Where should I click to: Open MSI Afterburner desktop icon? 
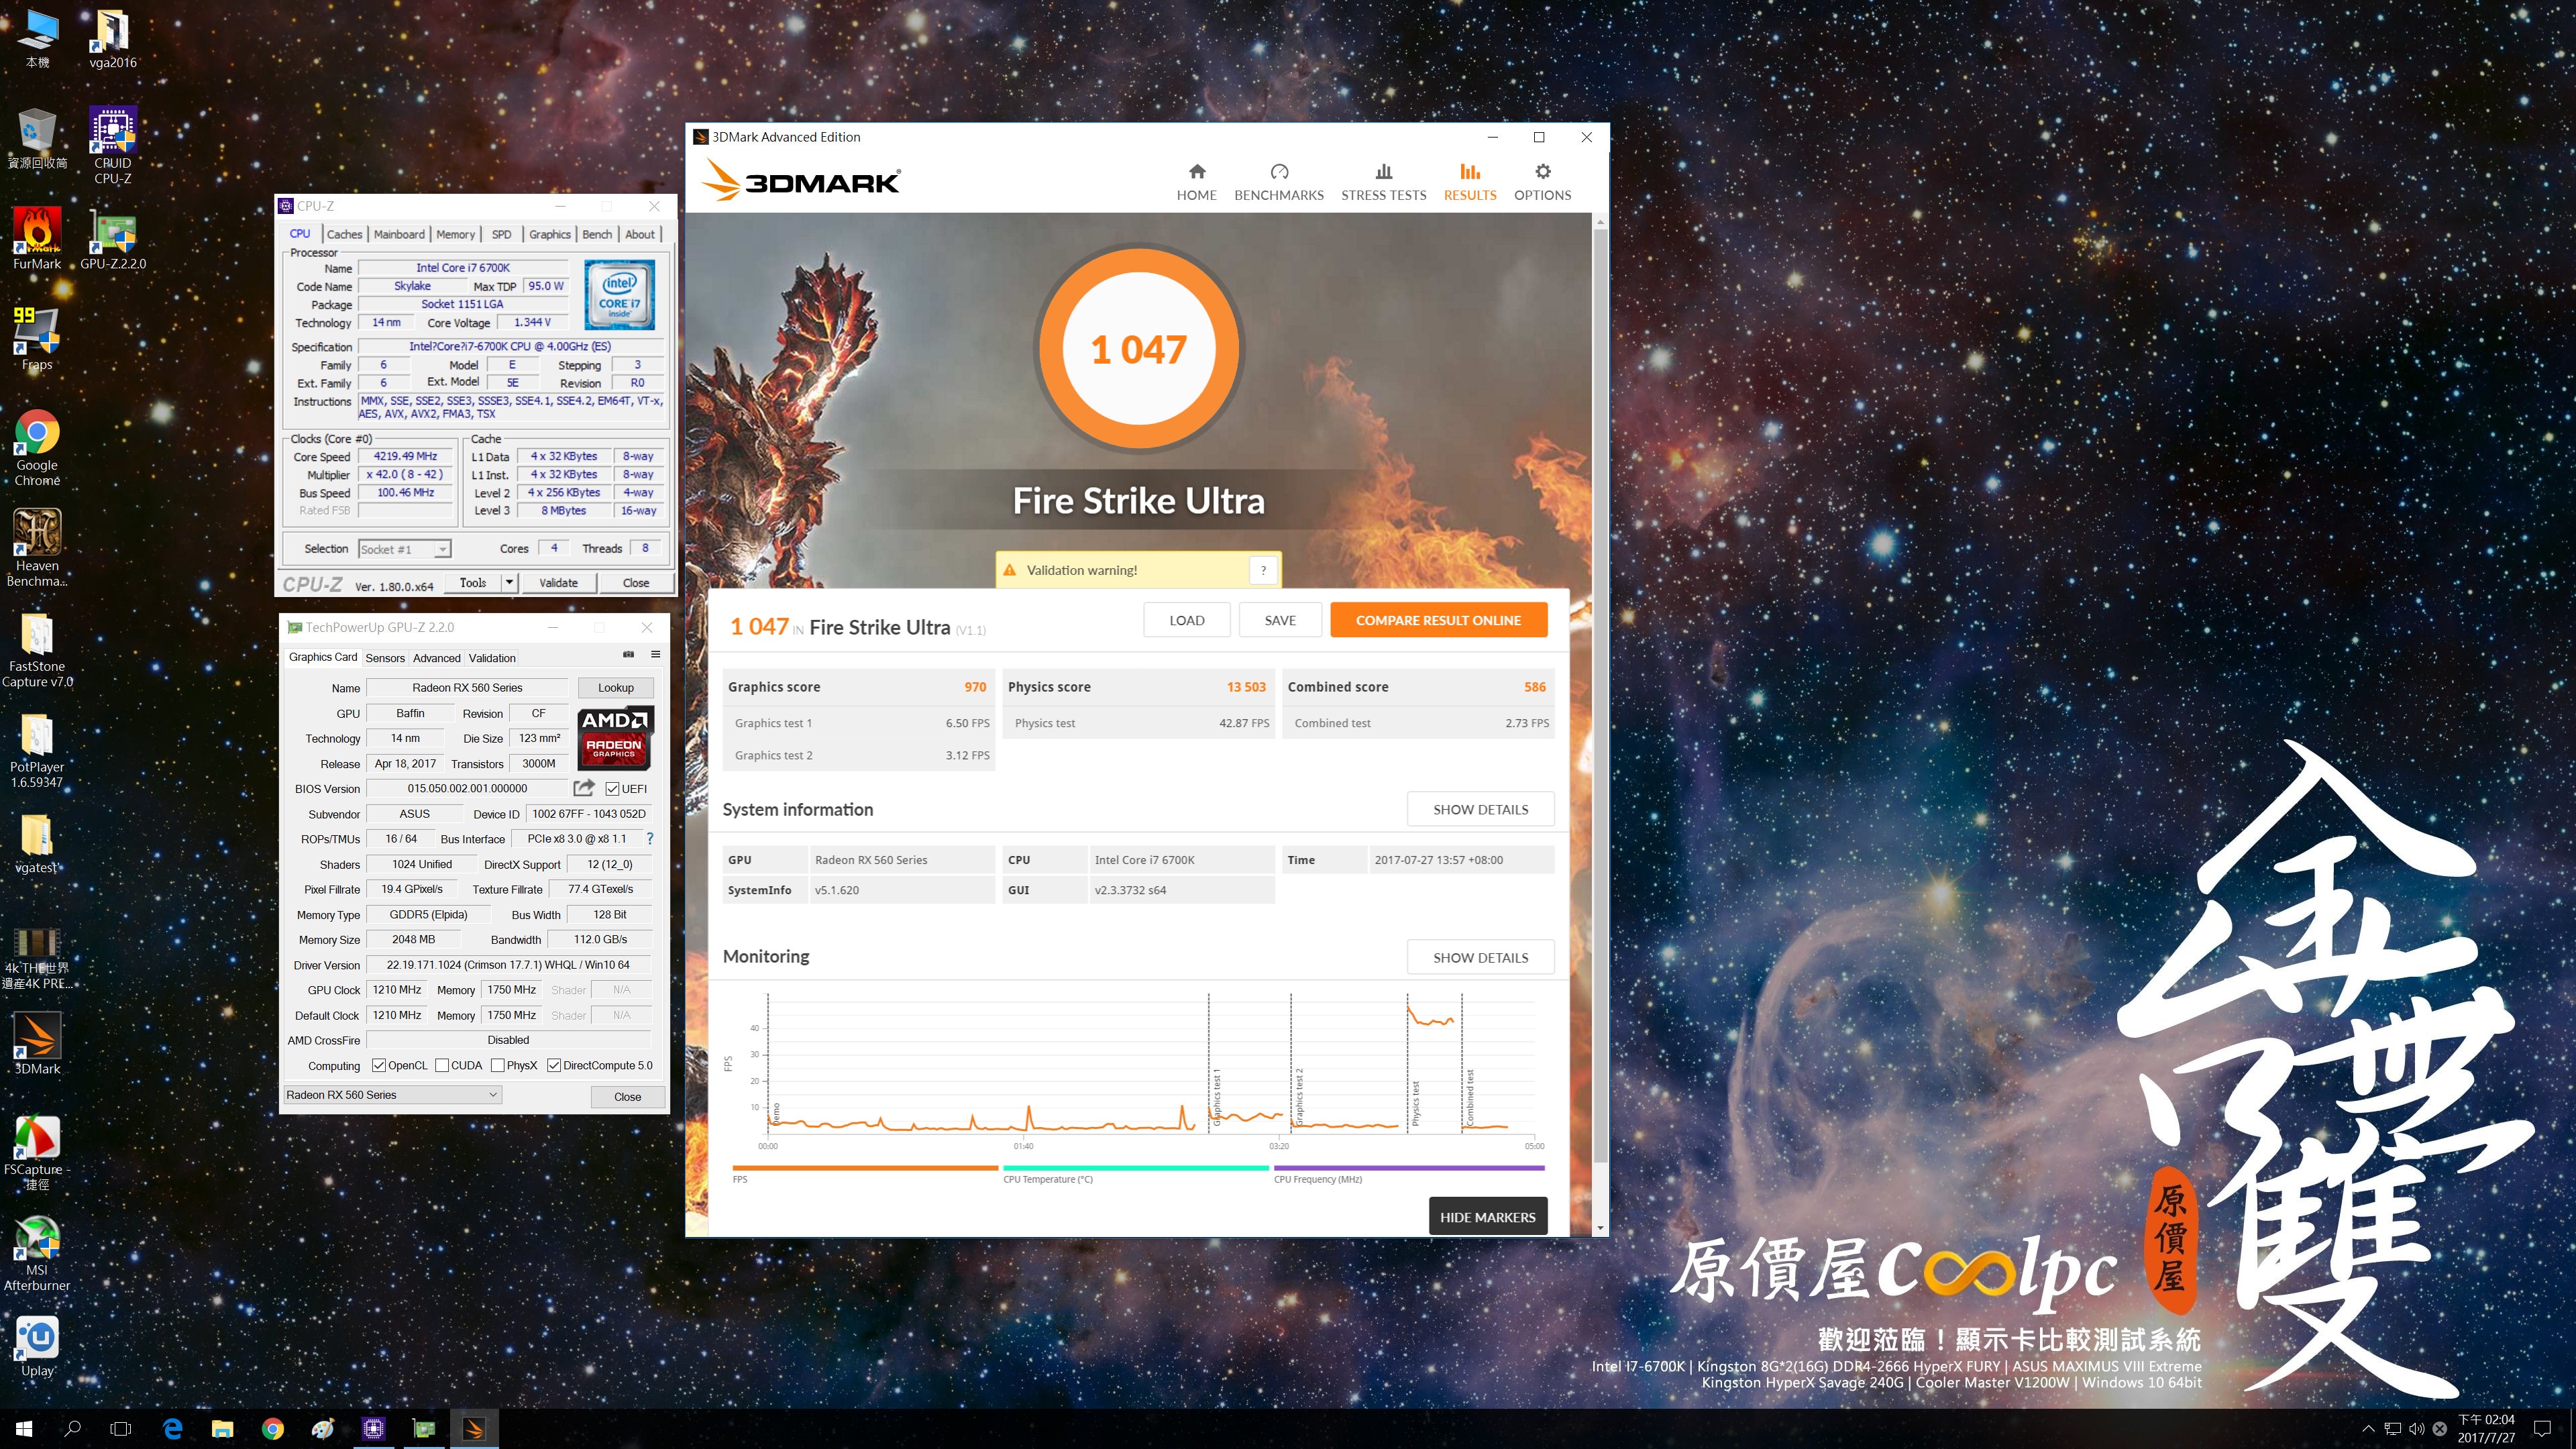37,1253
